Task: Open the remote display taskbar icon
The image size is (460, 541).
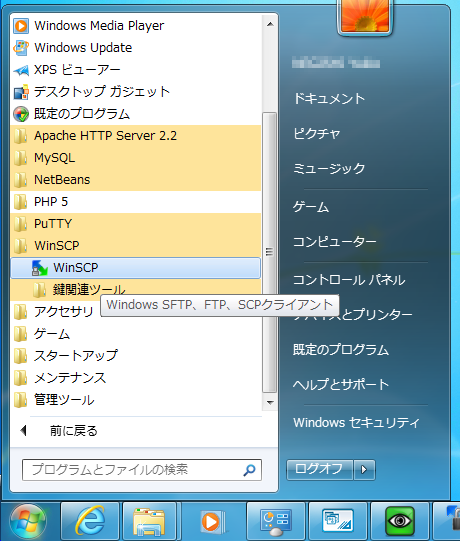Action: point(338,521)
